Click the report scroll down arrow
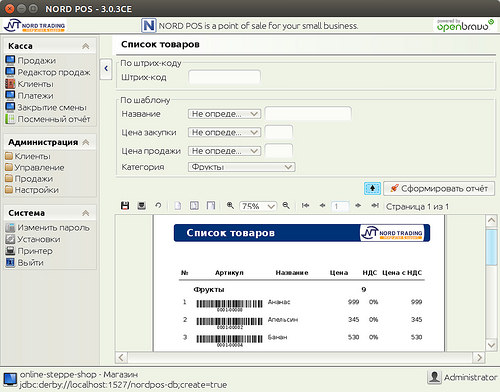This screenshot has width=500, height=392. tap(491, 345)
